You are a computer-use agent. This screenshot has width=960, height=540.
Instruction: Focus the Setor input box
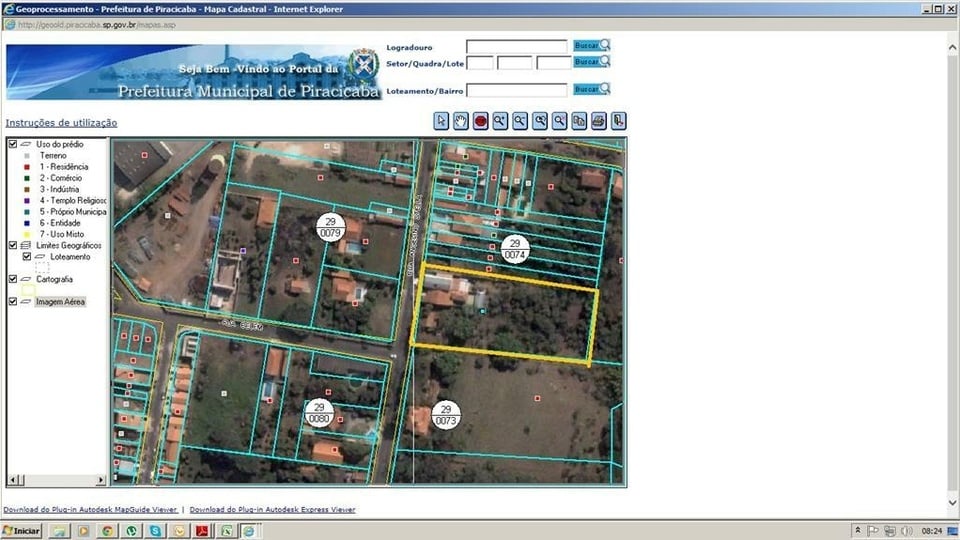click(x=480, y=63)
